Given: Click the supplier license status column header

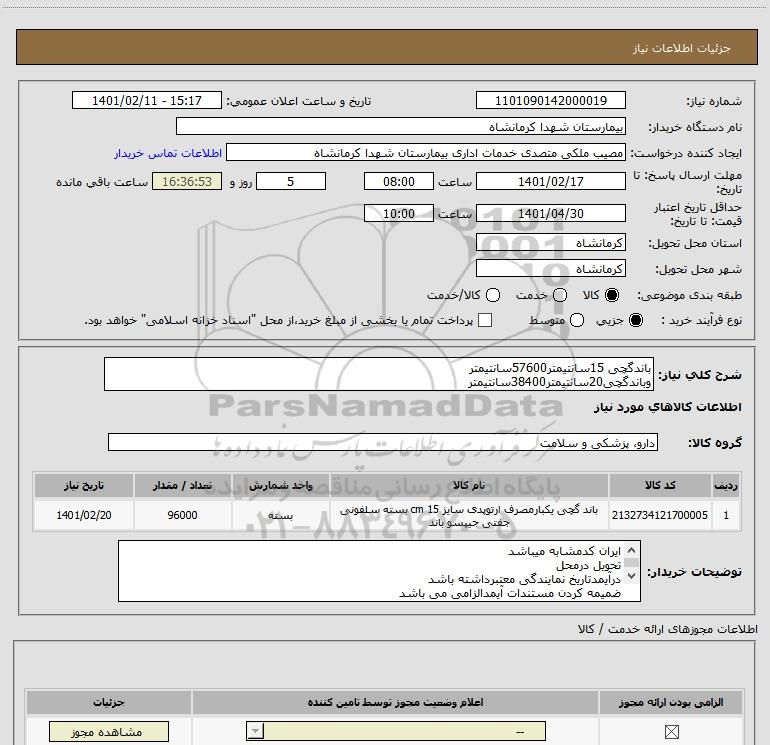Looking at the screenshot, I should [395, 702].
